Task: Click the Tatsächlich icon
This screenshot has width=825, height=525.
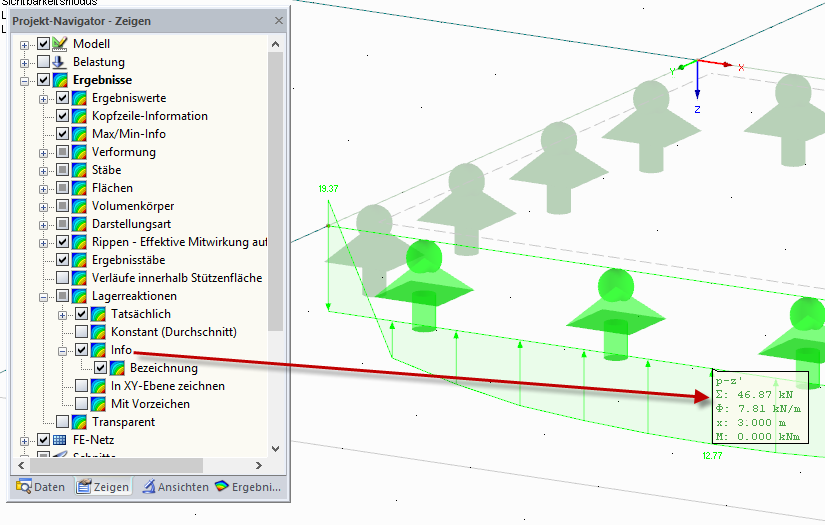Action: click(98, 314)
